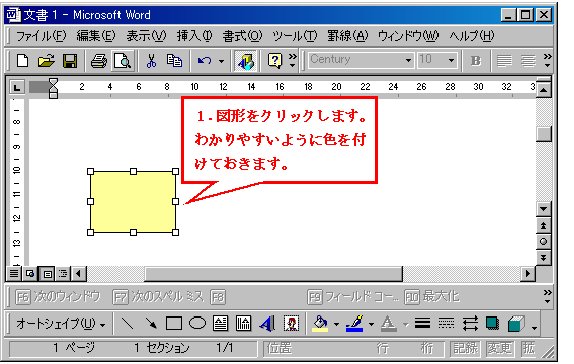This screenshot has width=574, height=364.
Task: Select the Oval drawing tool
Action: (198, 323)
